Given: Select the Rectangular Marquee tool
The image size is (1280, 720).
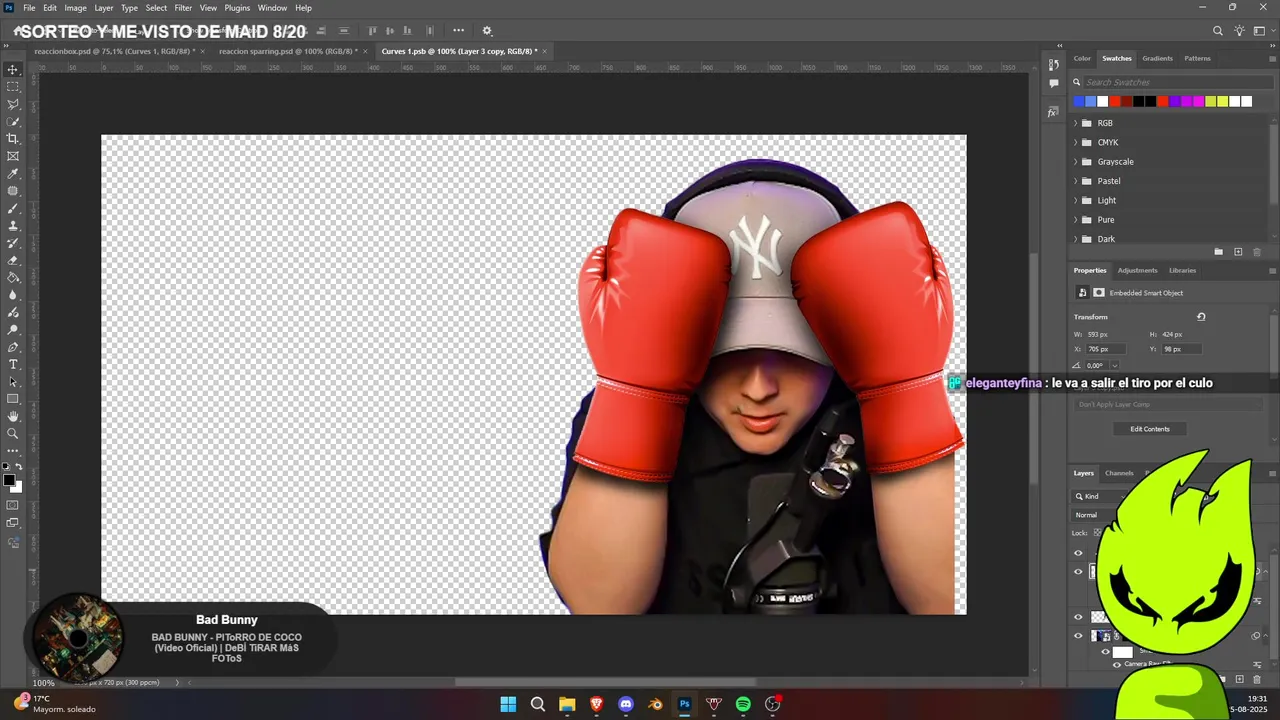Looking at the screenshot, I should [13, 87].
